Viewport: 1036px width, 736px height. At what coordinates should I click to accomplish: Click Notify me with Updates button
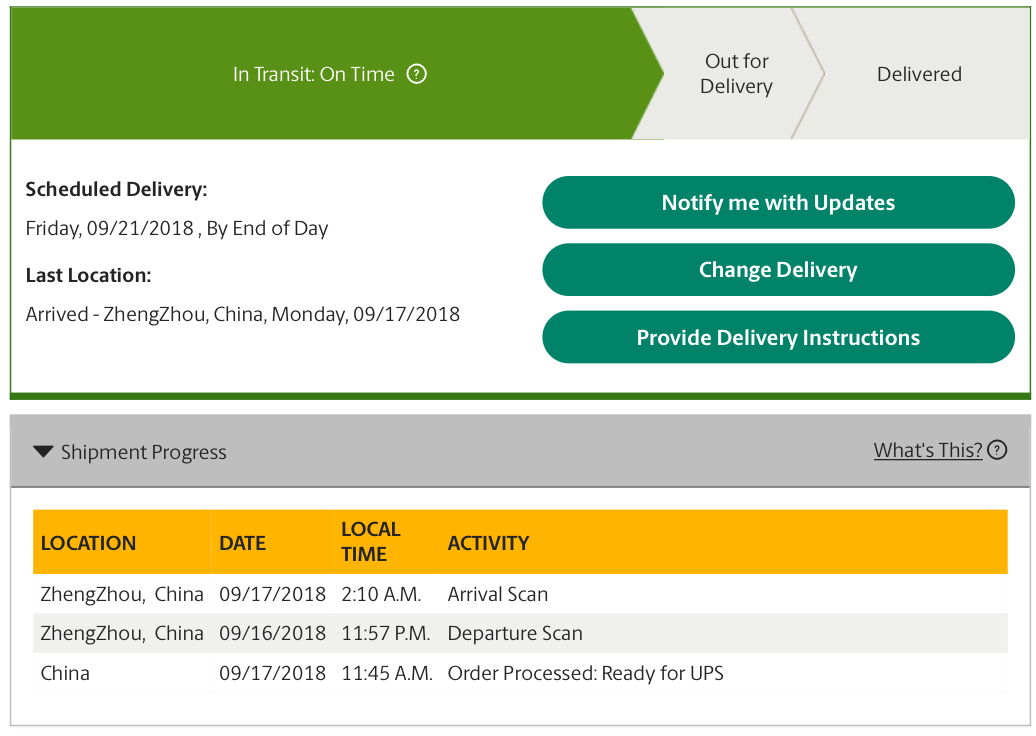click(778, 202)
